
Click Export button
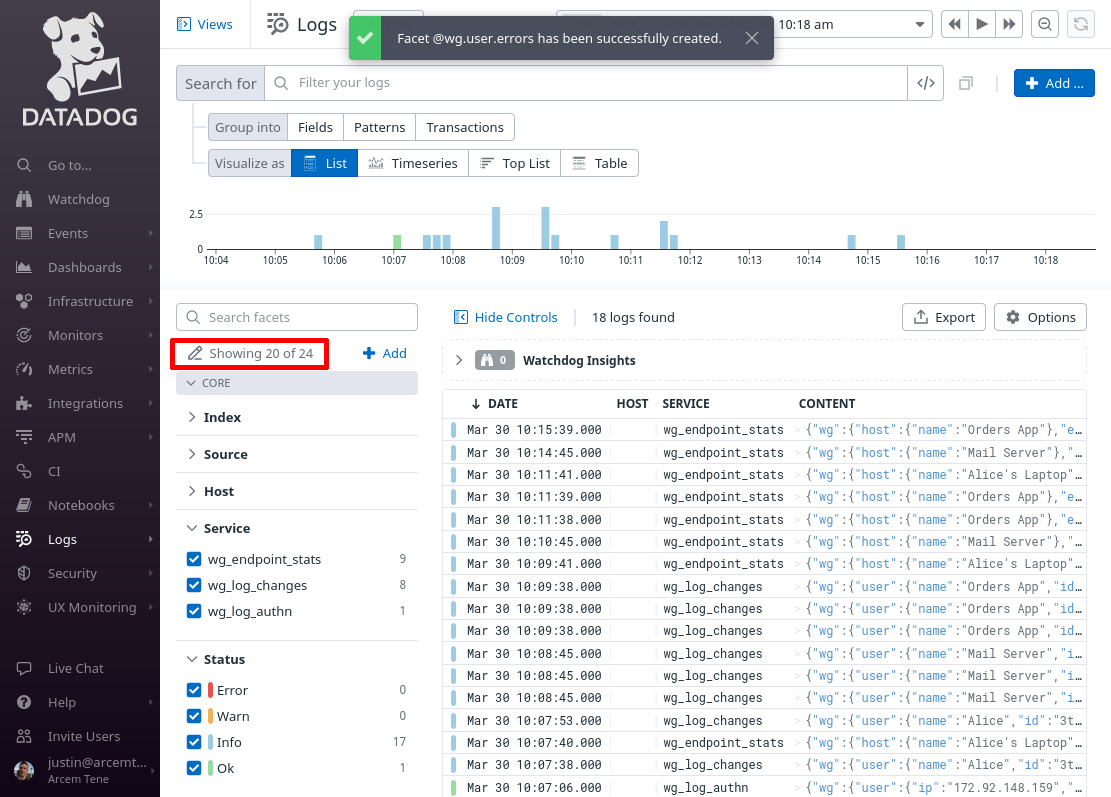(x=944, y=317)
